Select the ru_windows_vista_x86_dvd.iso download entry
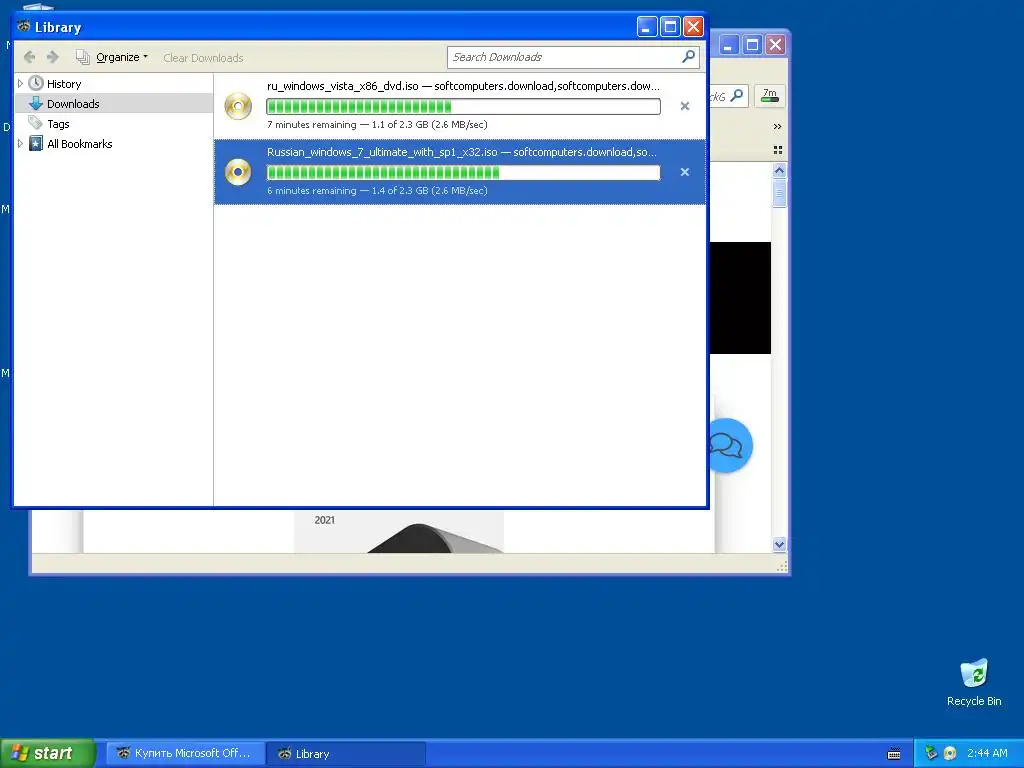The height and width of the screenshot is (768, 1024). 460,106
